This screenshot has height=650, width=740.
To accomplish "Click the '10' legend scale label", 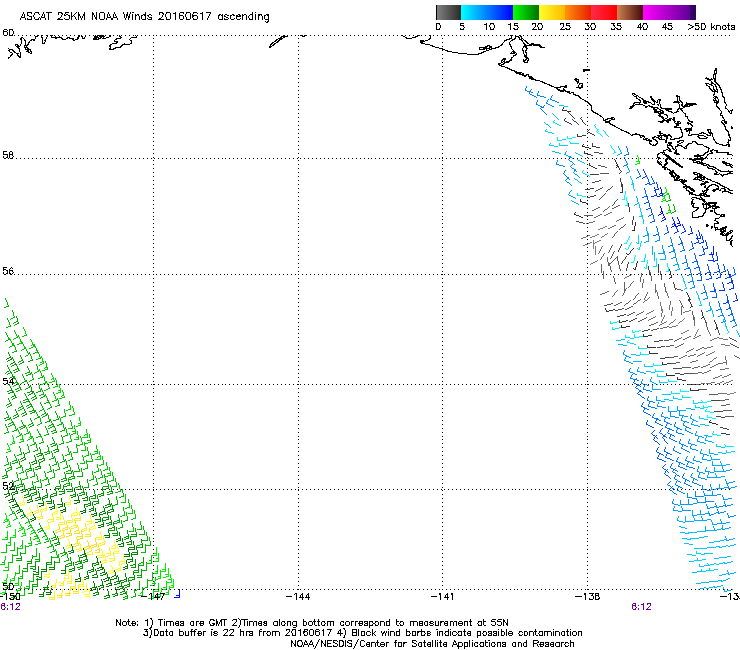I will tap(489, 27).
